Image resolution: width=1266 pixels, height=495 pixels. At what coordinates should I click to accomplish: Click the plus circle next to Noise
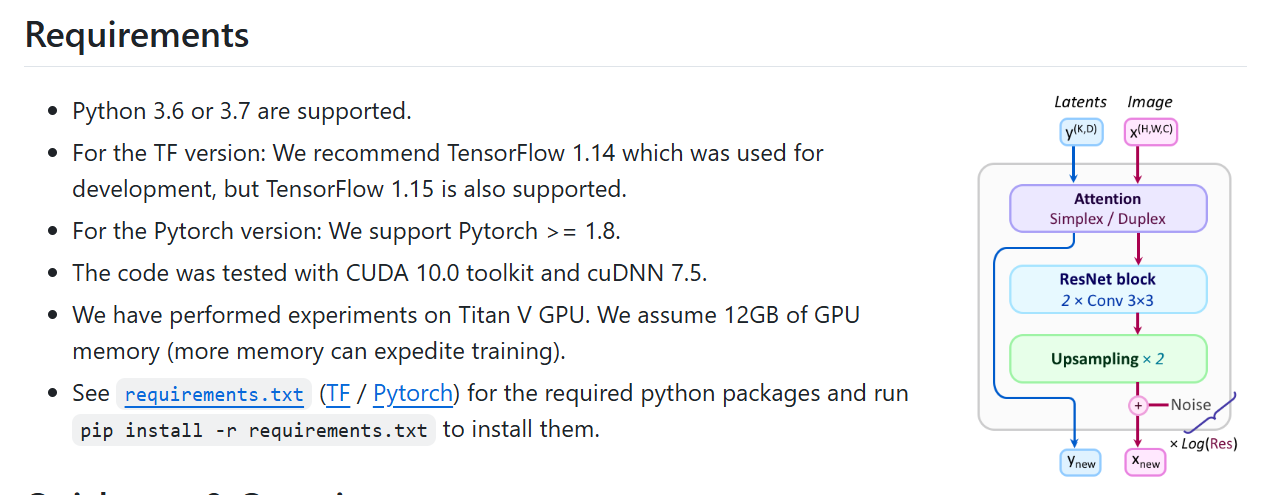click(1137, 405)
